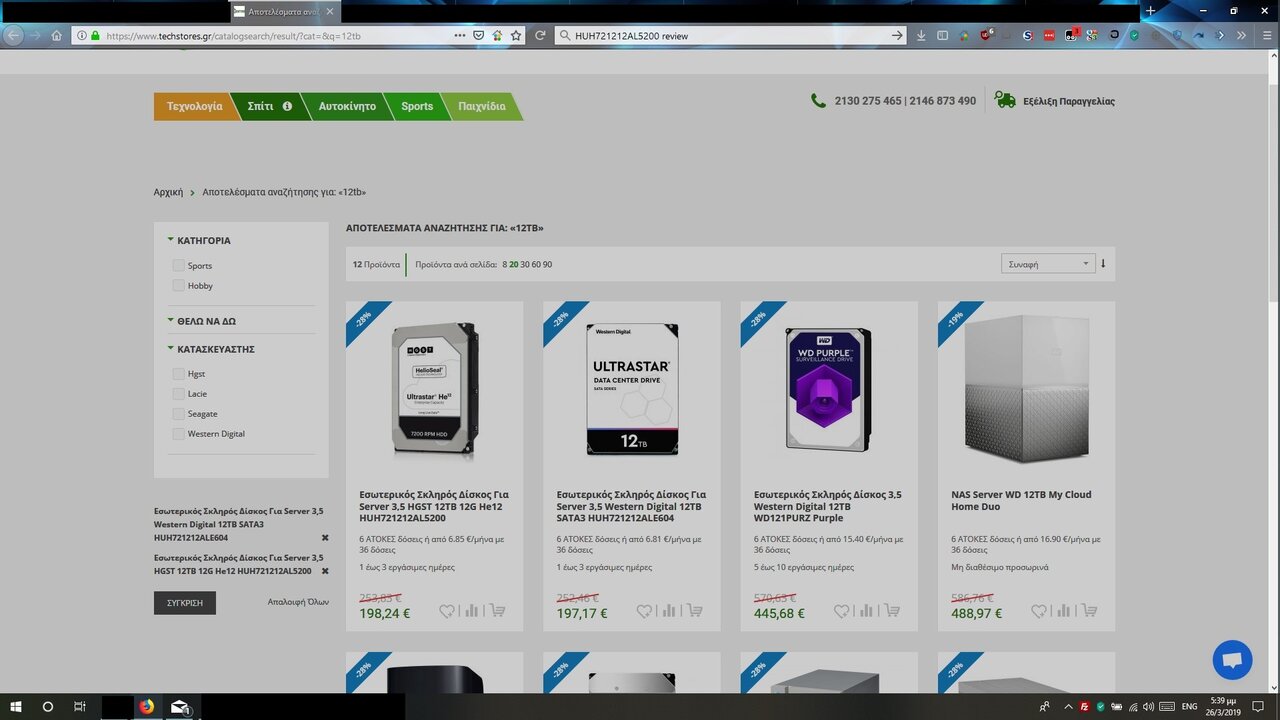
Task: Add WD121PURZ Purple drive to cart
Action: 893,611
